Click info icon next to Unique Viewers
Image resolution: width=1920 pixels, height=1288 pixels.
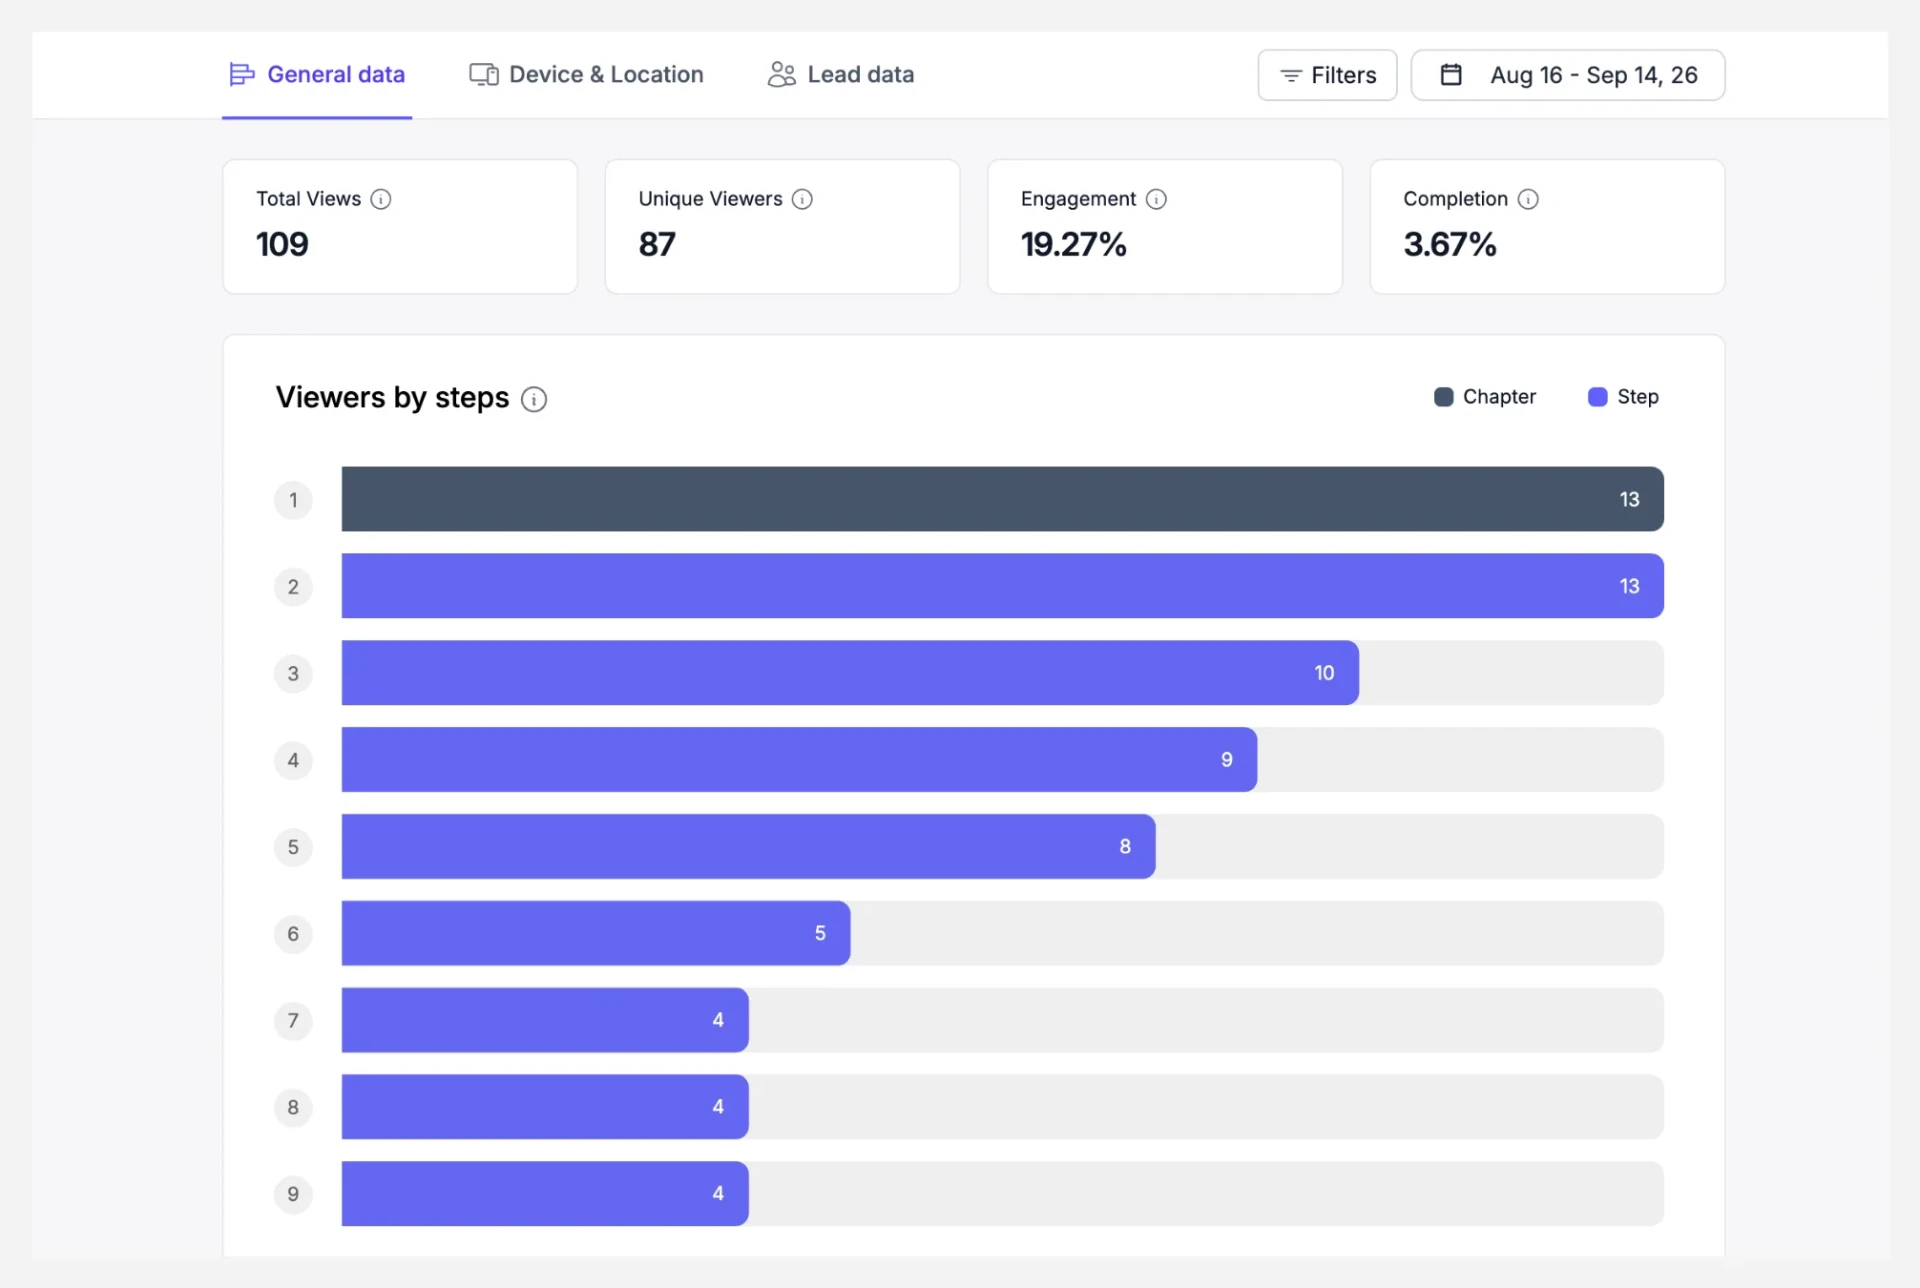pyautogui.click(x=802, y=199)
